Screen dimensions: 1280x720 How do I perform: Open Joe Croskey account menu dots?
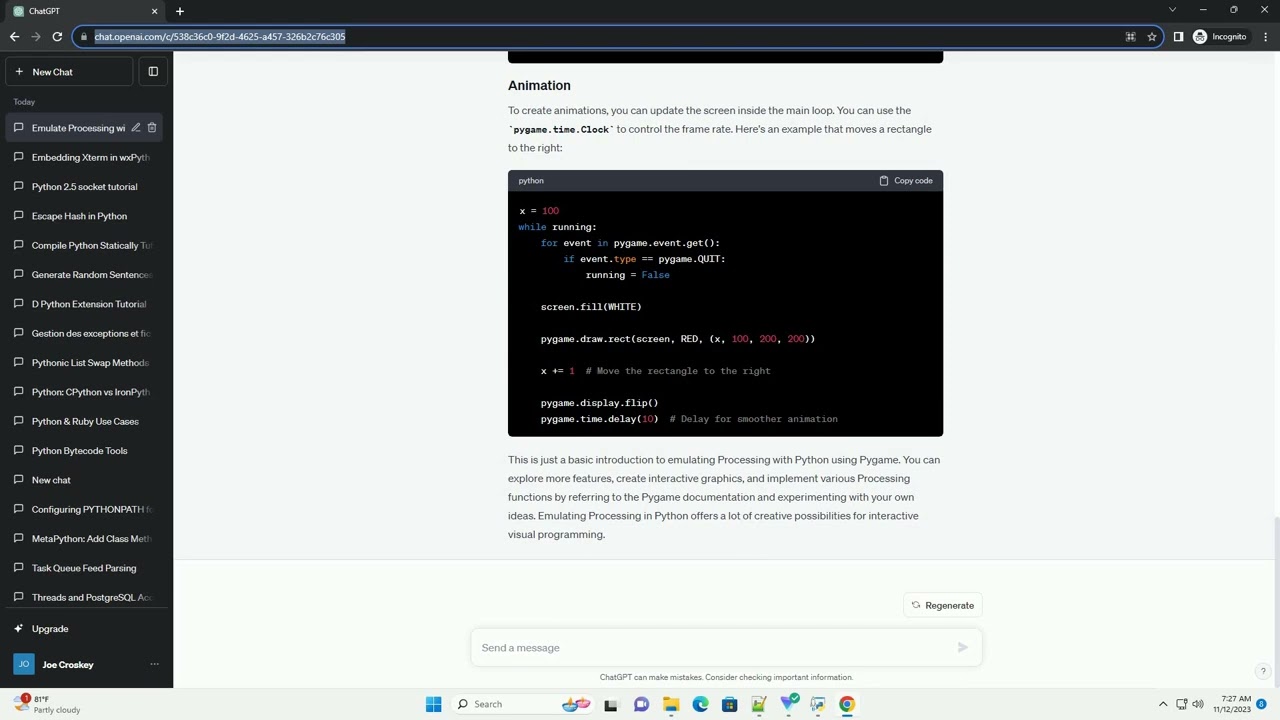click(x=154, y=664)
